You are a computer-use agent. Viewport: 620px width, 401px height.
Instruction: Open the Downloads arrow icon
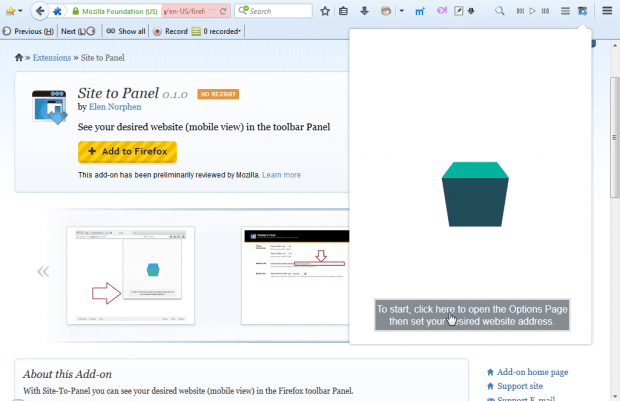[365, 11]
